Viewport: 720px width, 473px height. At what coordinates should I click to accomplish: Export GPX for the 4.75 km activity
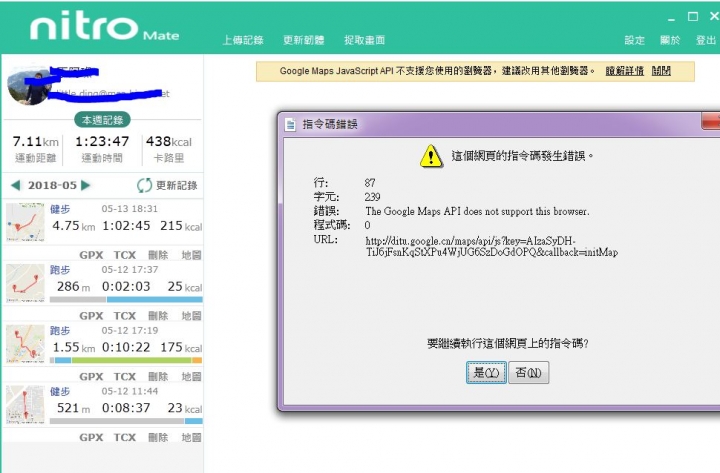click(91, 255)
